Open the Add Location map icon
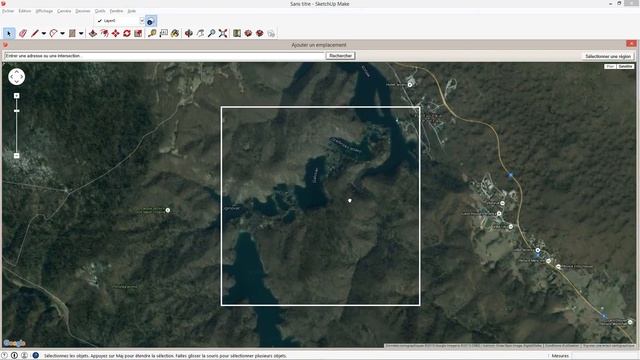Viewport: 640px width, 360px height. [x=237, y=33]
